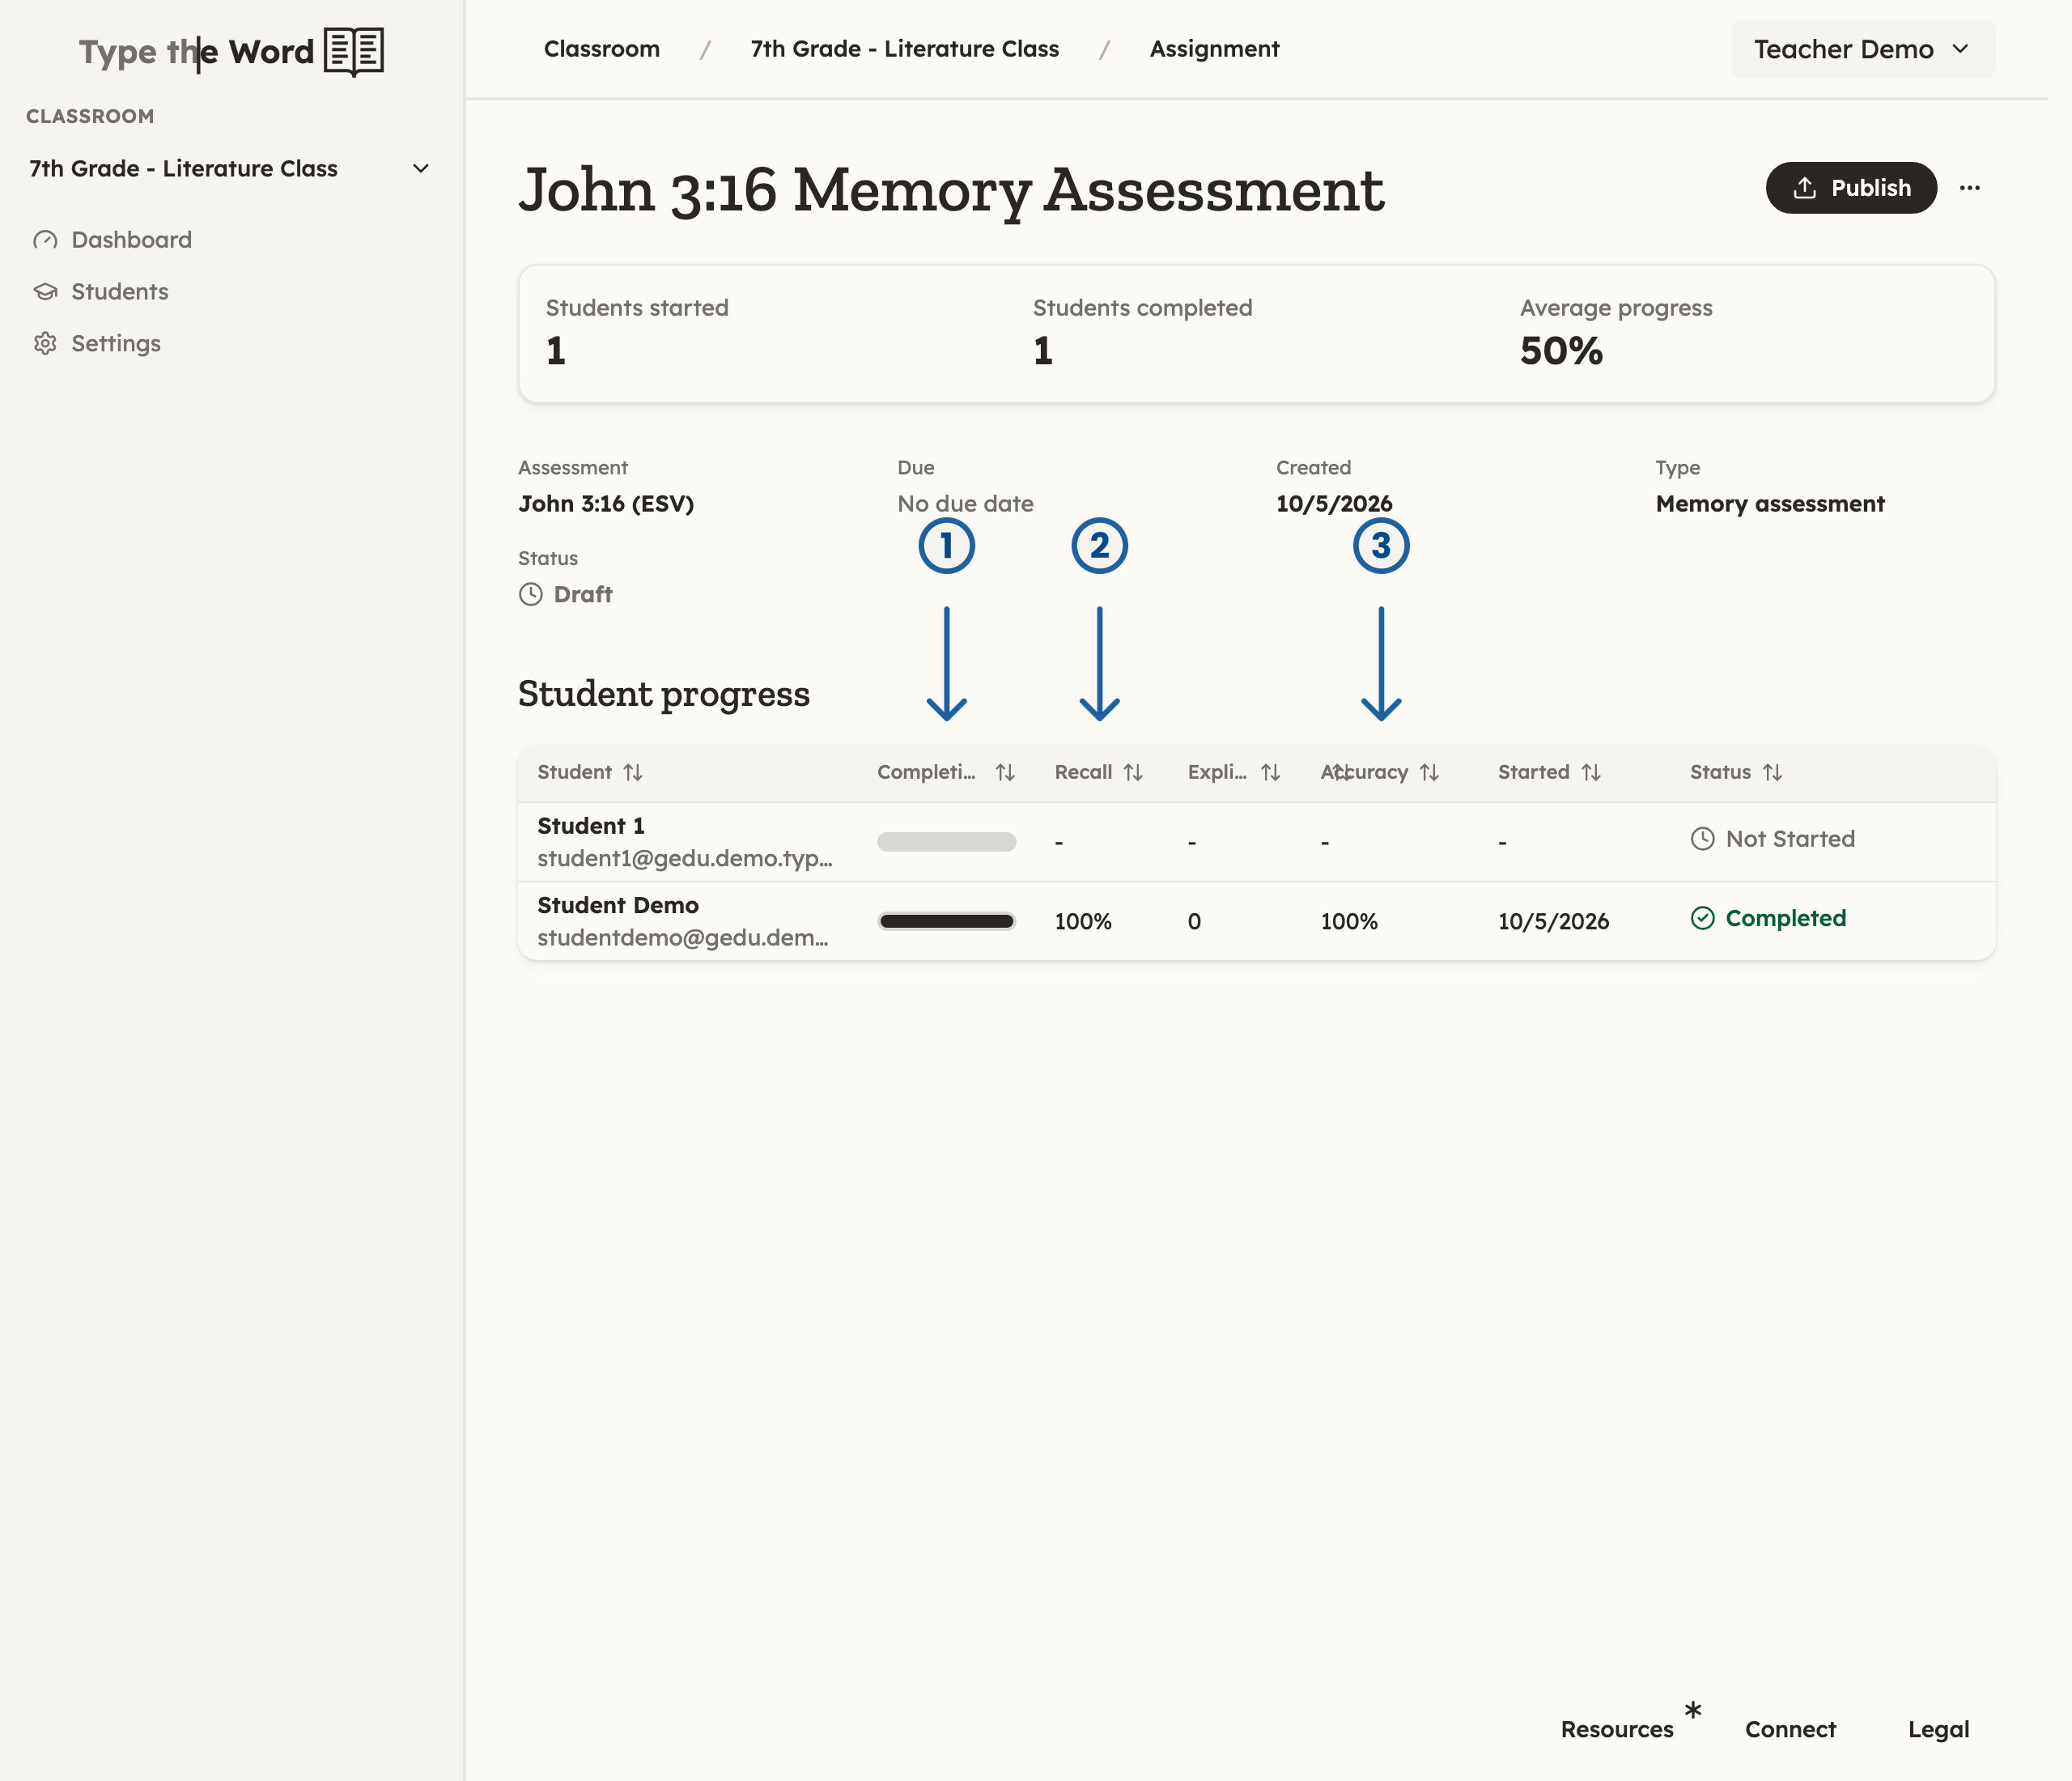Sort by Recall column arrows icon
The image size is (2072, 1781).
tap(1133, 773)
